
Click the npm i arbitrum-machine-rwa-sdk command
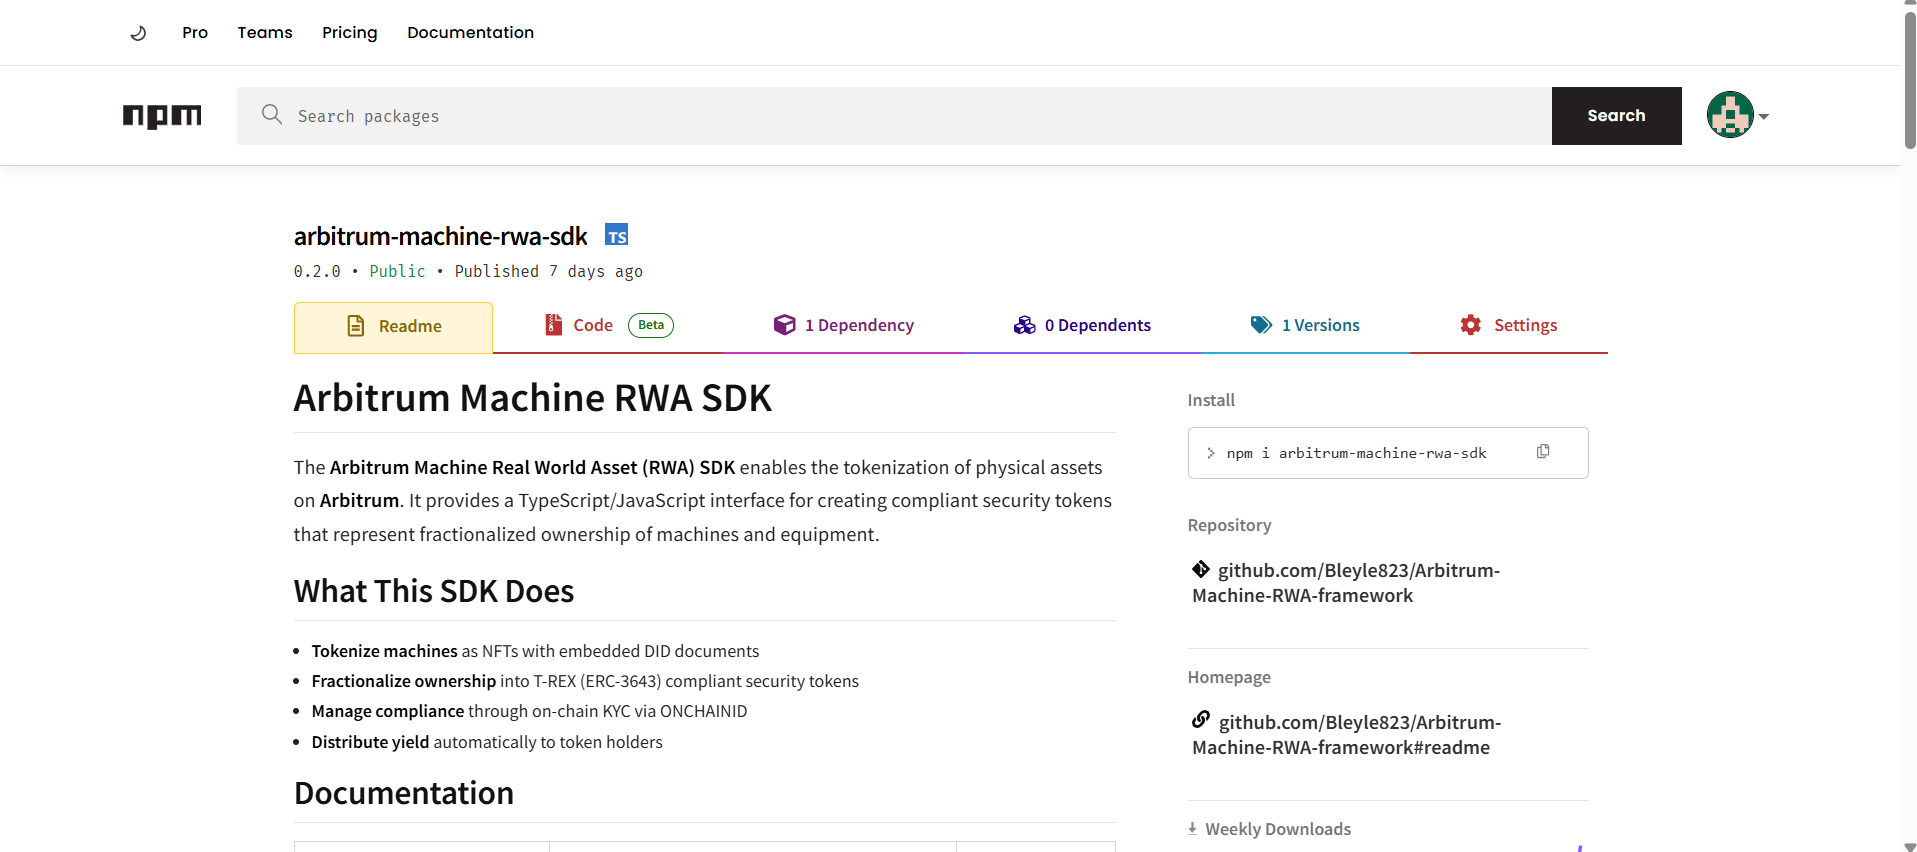click(x=1356, y=453)
